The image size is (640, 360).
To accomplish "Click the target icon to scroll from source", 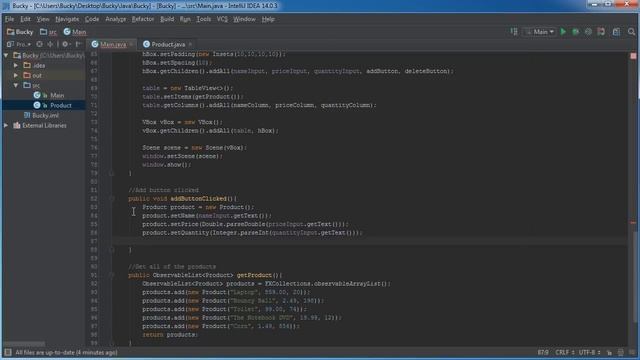I will click(39, 44).
